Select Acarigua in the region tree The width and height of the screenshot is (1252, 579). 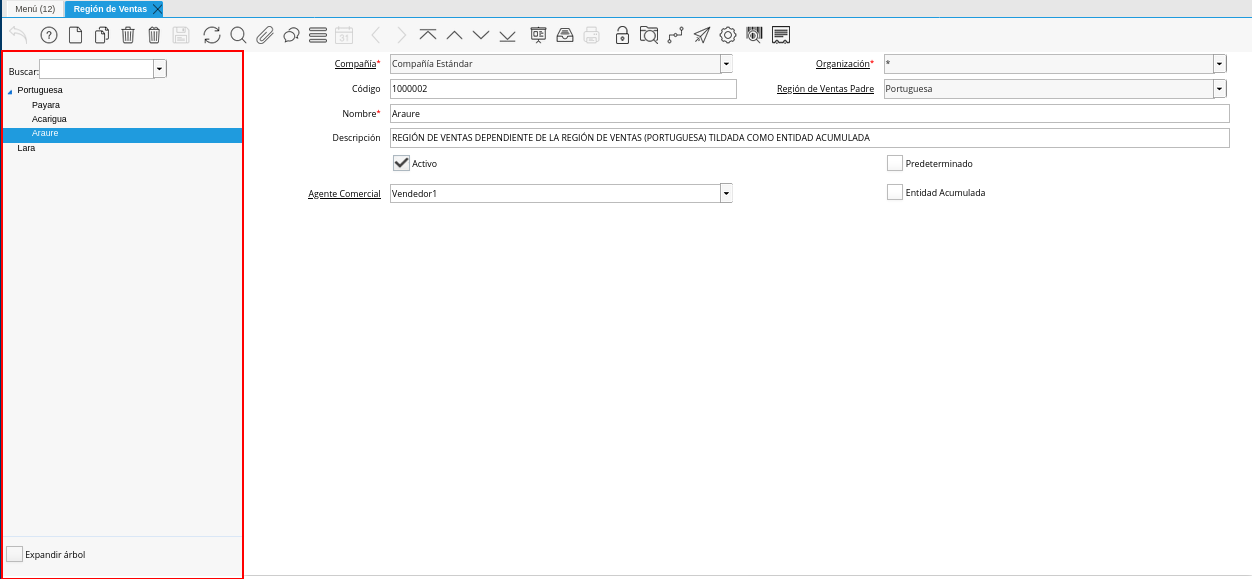(49, 119)
